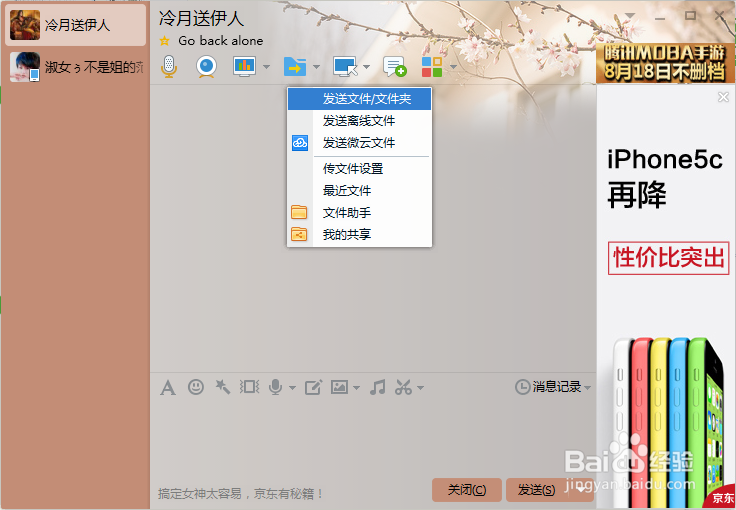Open 传文件设置 from the menu

coord(359,168)
